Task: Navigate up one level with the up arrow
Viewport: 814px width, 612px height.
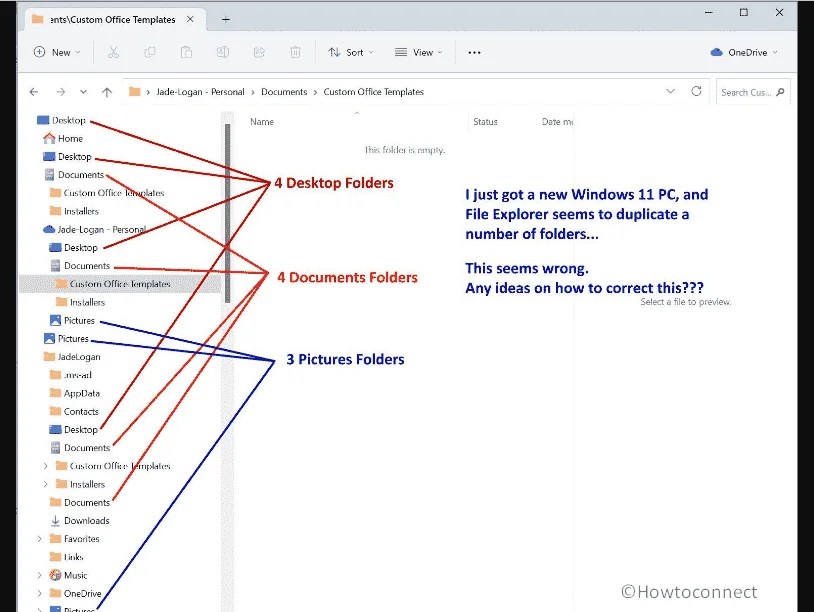Action: tap(107, 91)
